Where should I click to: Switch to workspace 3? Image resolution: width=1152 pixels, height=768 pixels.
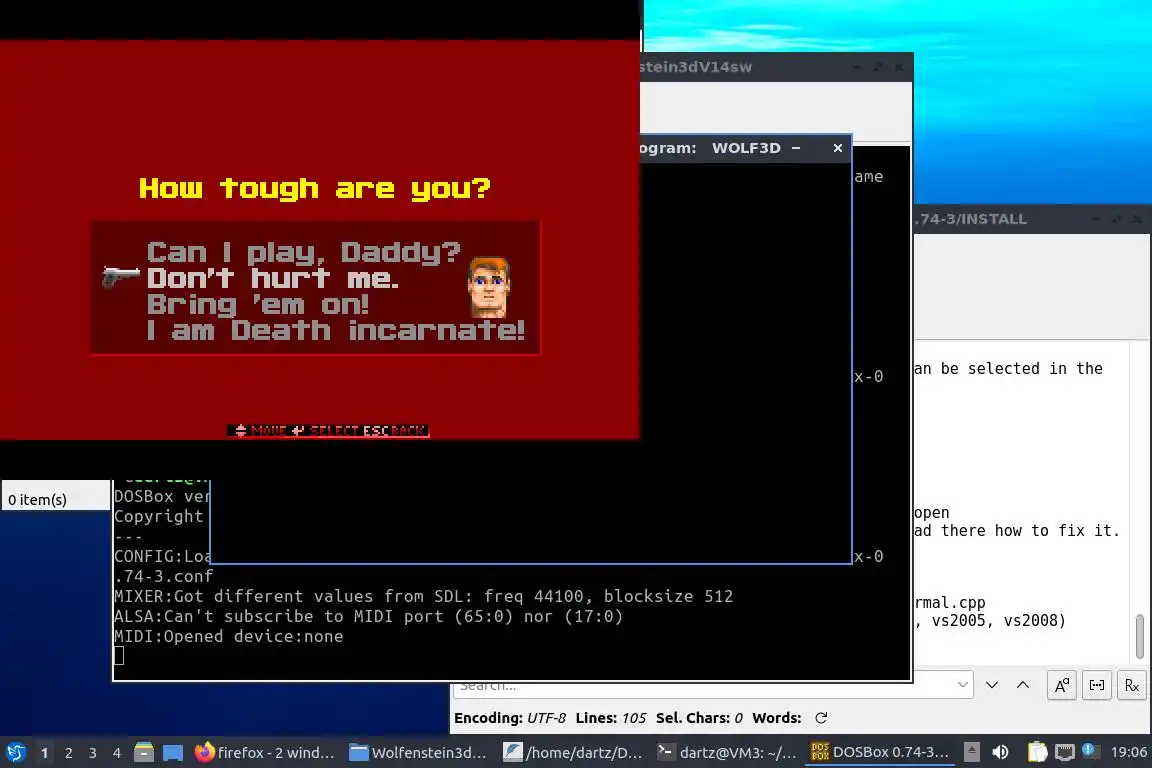(x=93, y=753)
